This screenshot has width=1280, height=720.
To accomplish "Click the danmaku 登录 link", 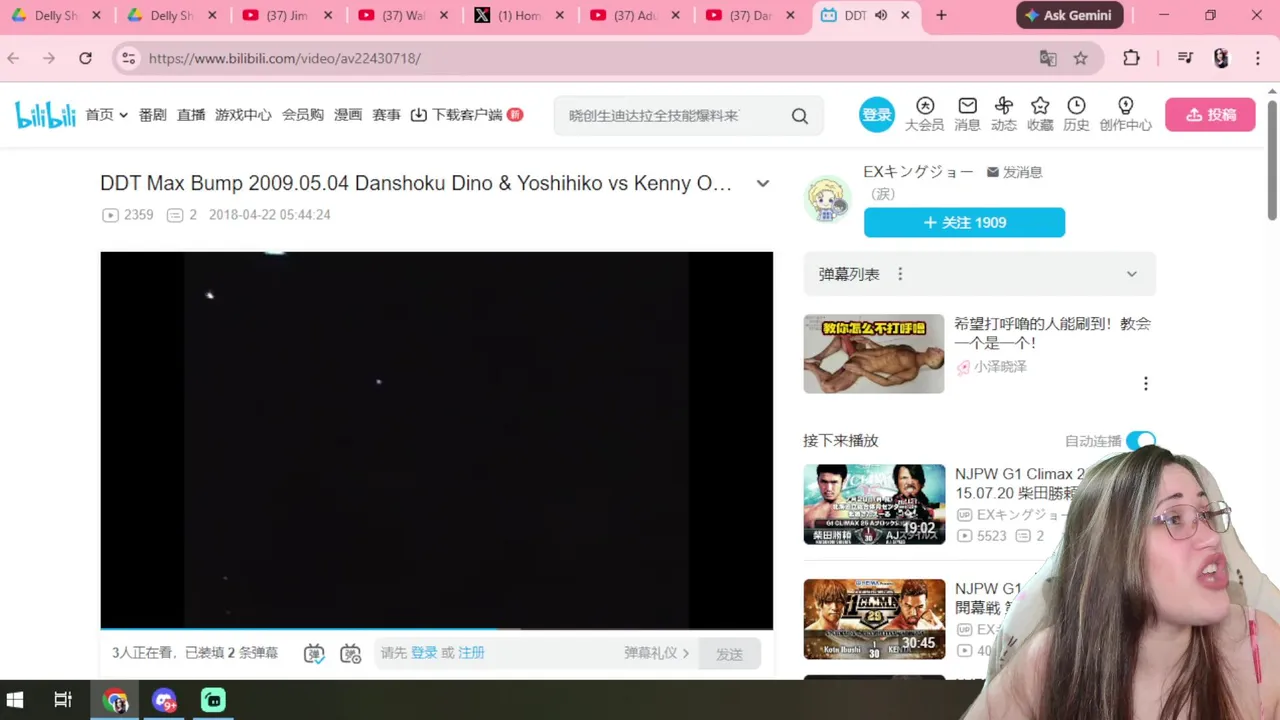I will [424, 652].
